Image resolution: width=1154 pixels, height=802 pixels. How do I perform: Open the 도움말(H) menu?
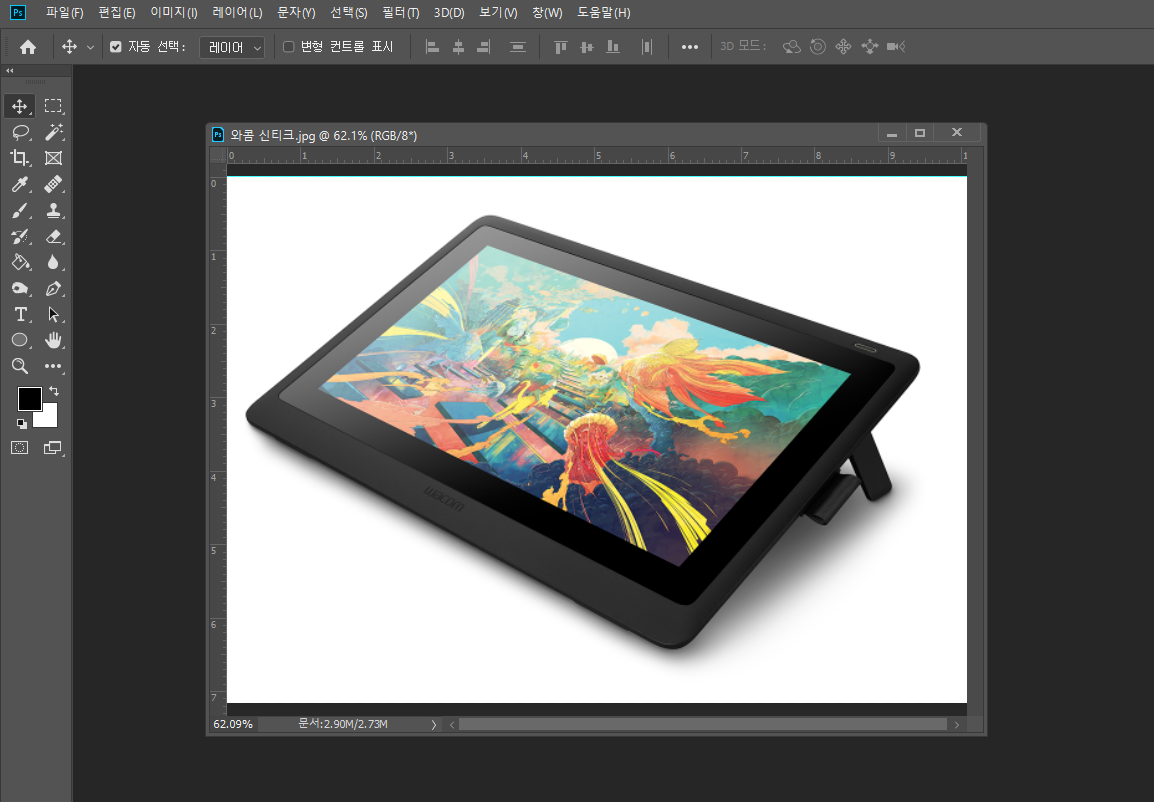[603, 13]
